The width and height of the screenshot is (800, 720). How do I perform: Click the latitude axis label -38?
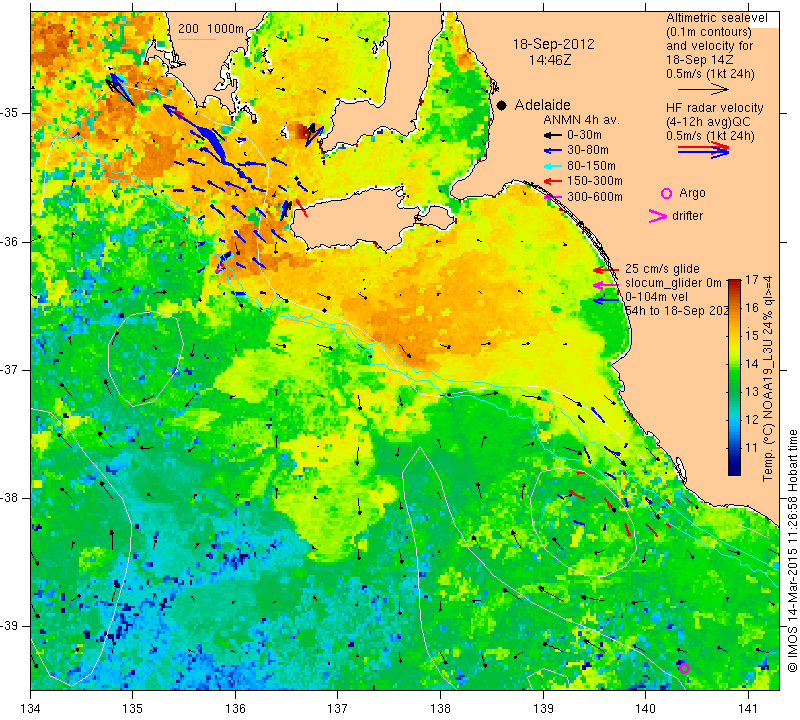9,498
